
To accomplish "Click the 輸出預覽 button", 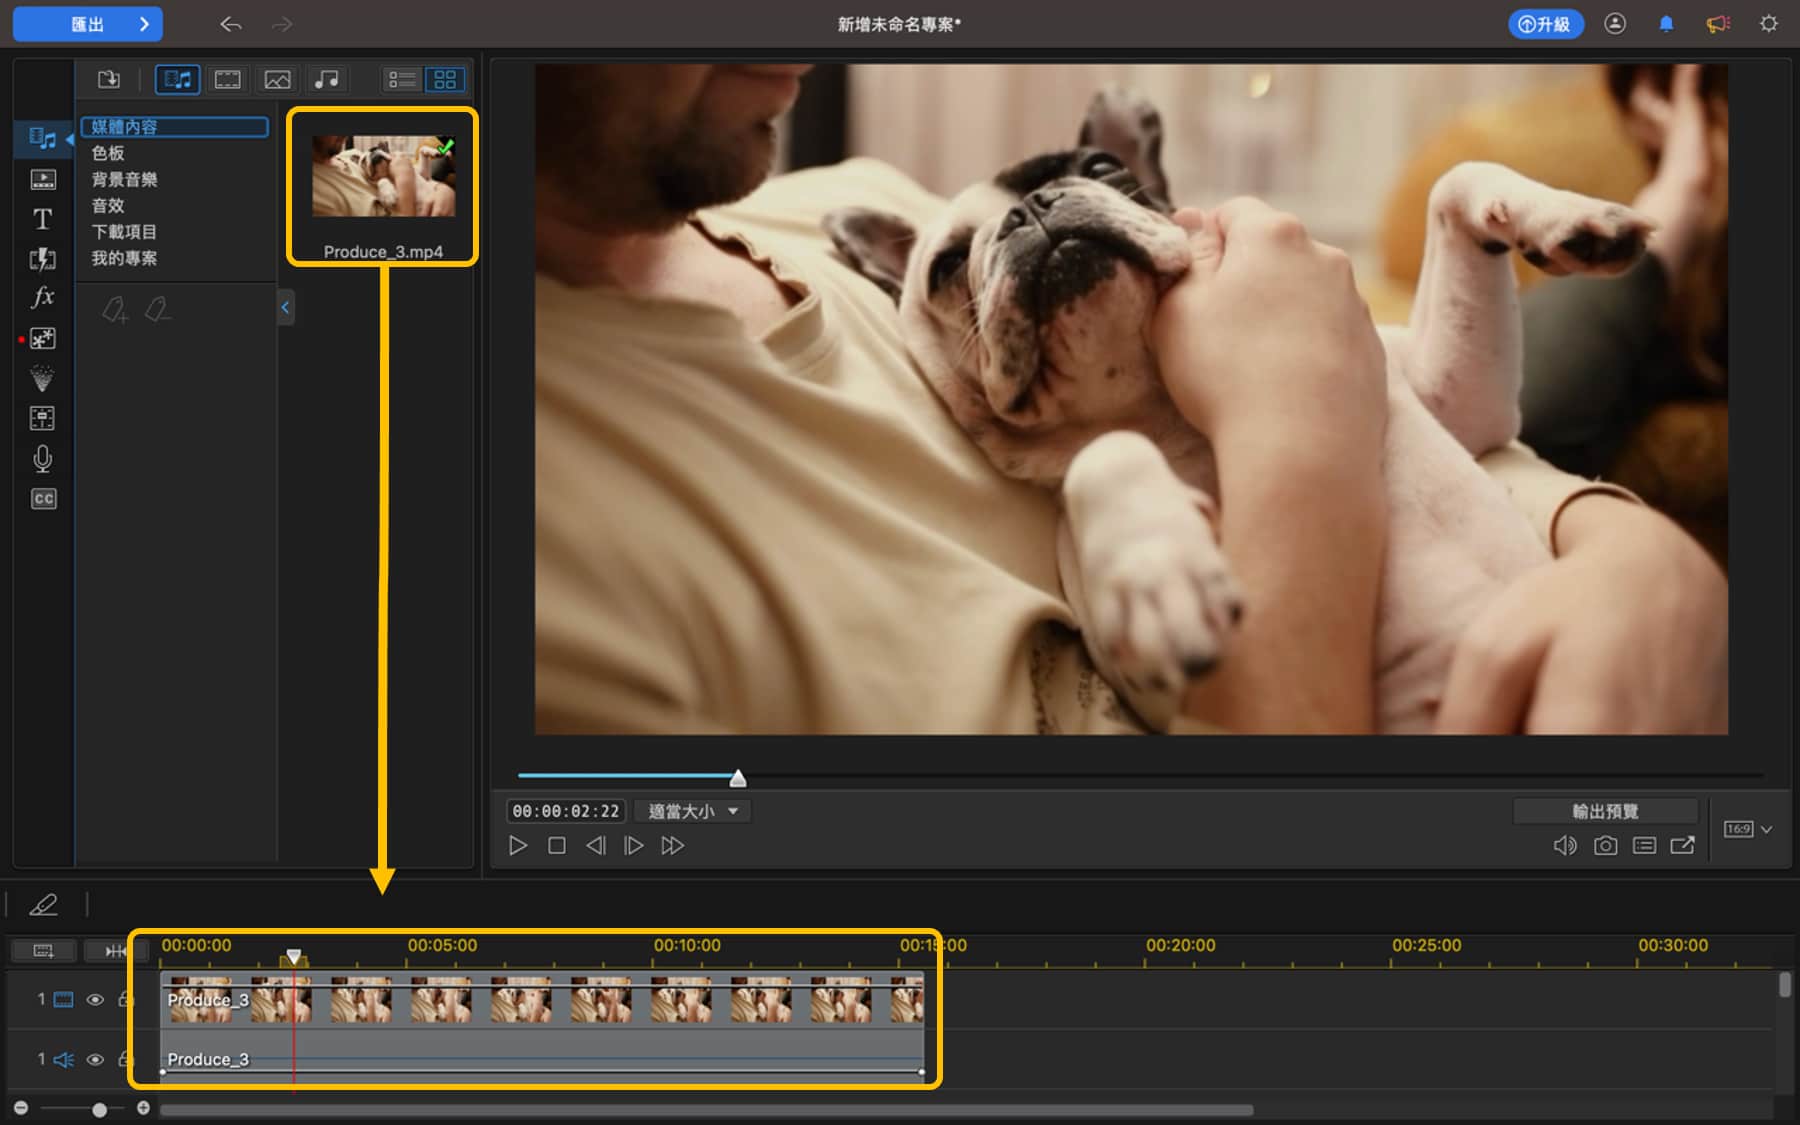I will click(x=1605, y=811).
